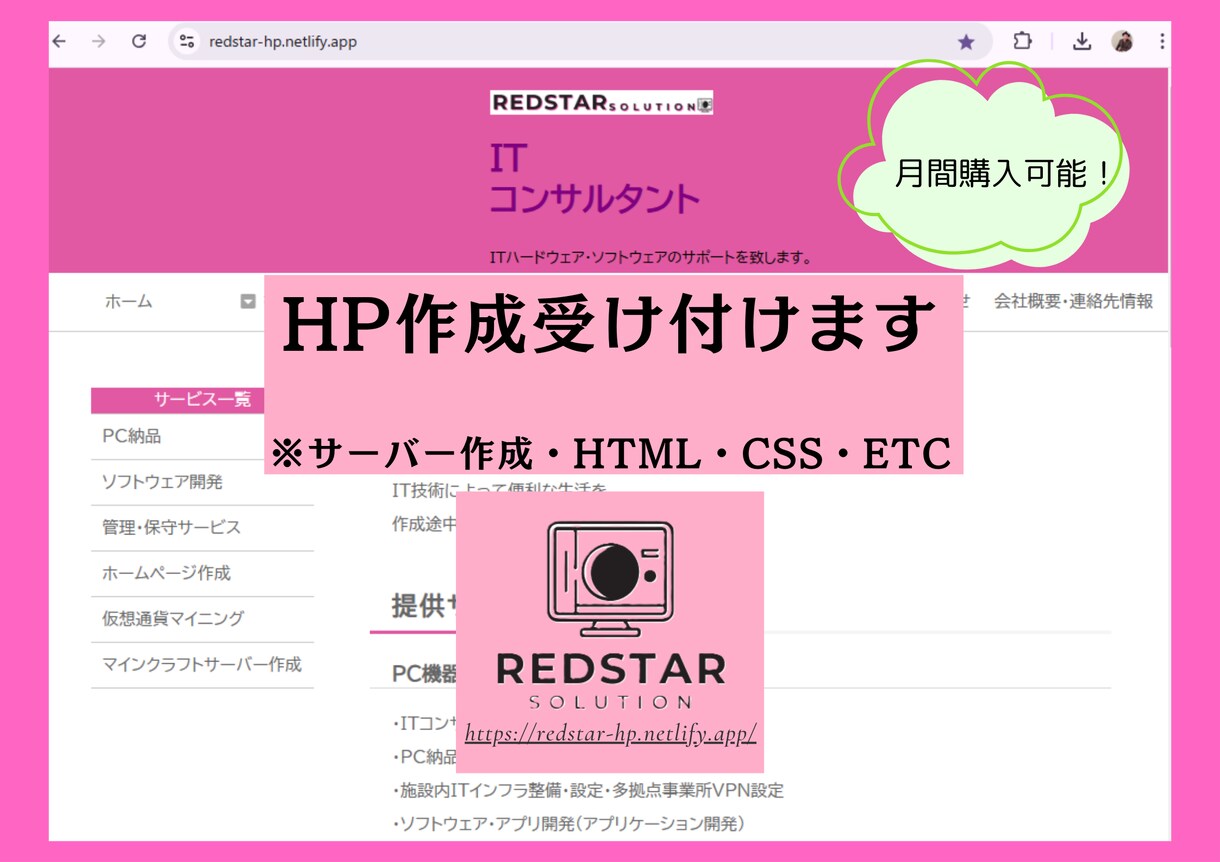The width and height of the screenshot is (1220, 862).
Task: Click the bookmark star icon
Action: pyautogui.click(x=966, y=42)
